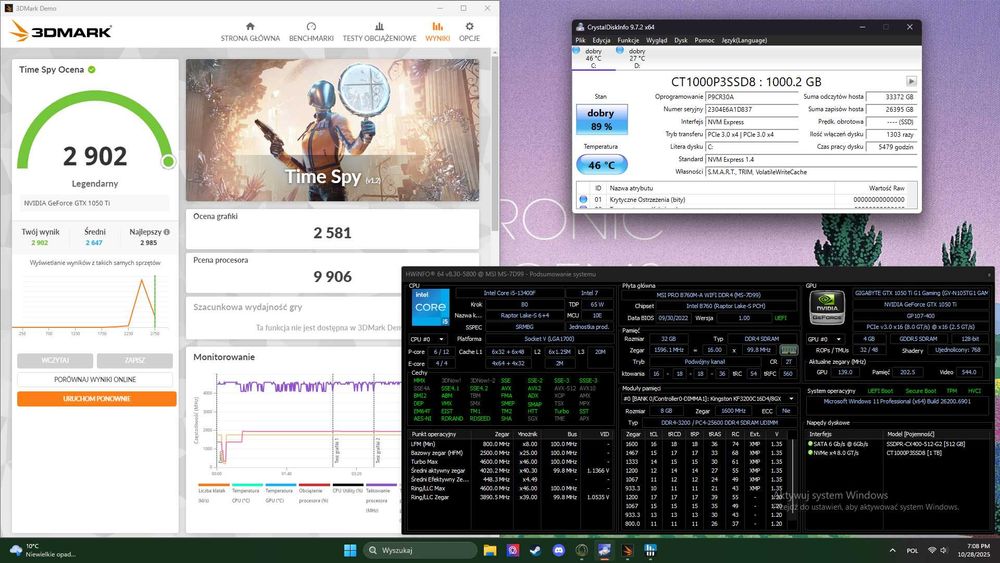This screenshot has height=563, width=1000.
Task: Click CPU score value 9 906
Action: pyautogui.click(x=332, y=277)
